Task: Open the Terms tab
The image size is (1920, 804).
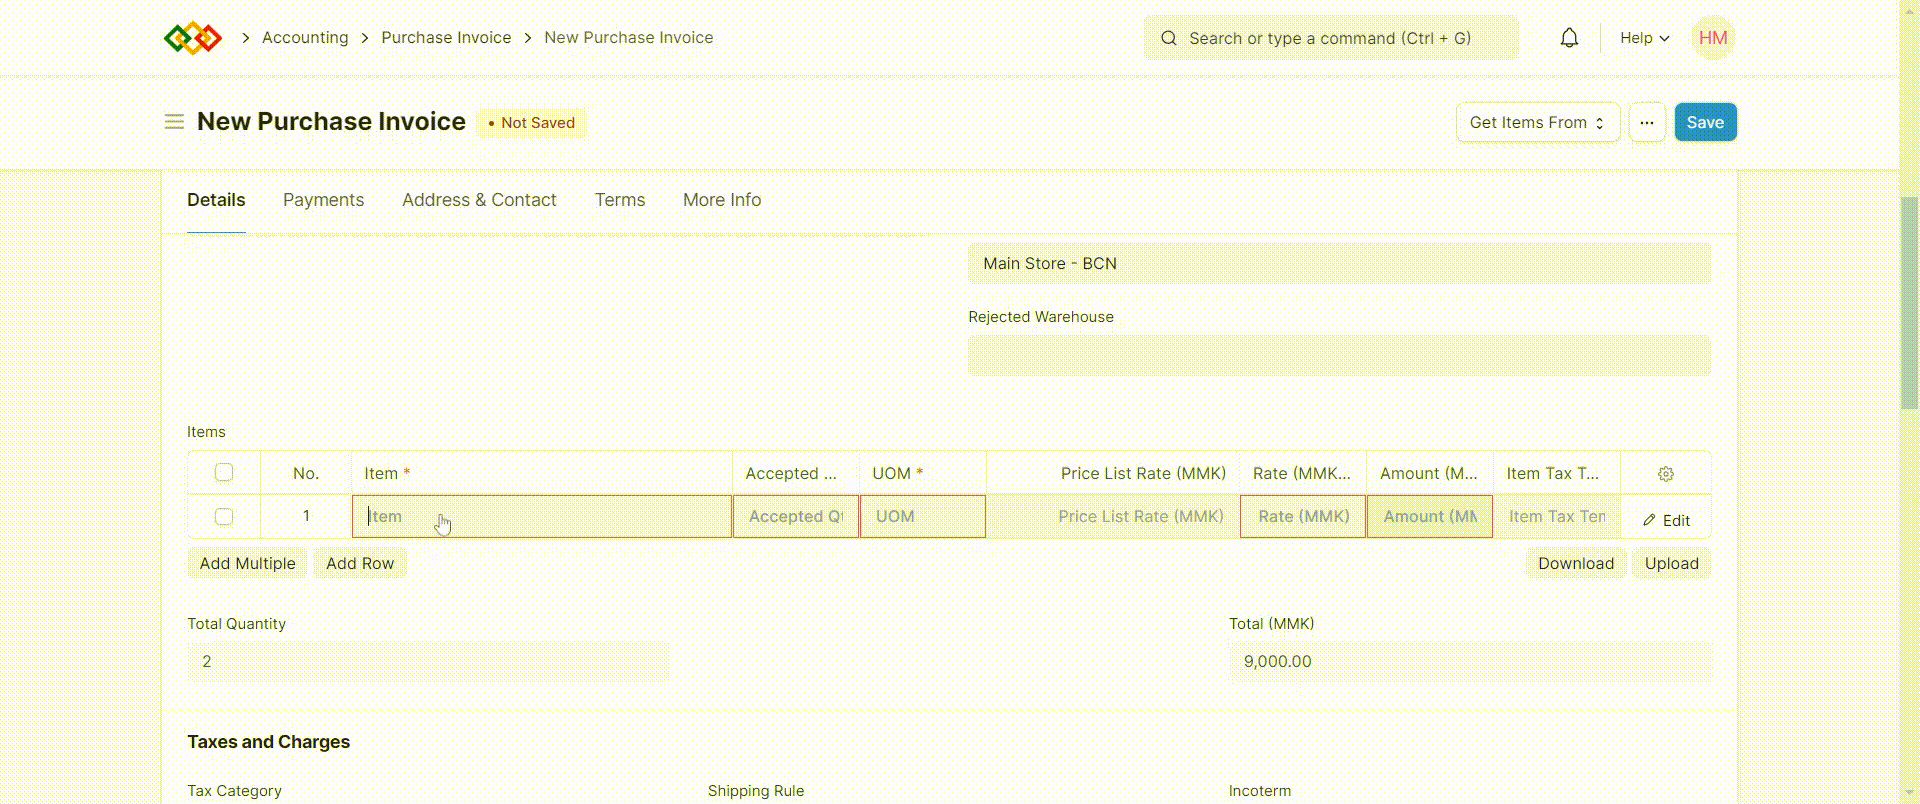Action: (x=620, y=200)
